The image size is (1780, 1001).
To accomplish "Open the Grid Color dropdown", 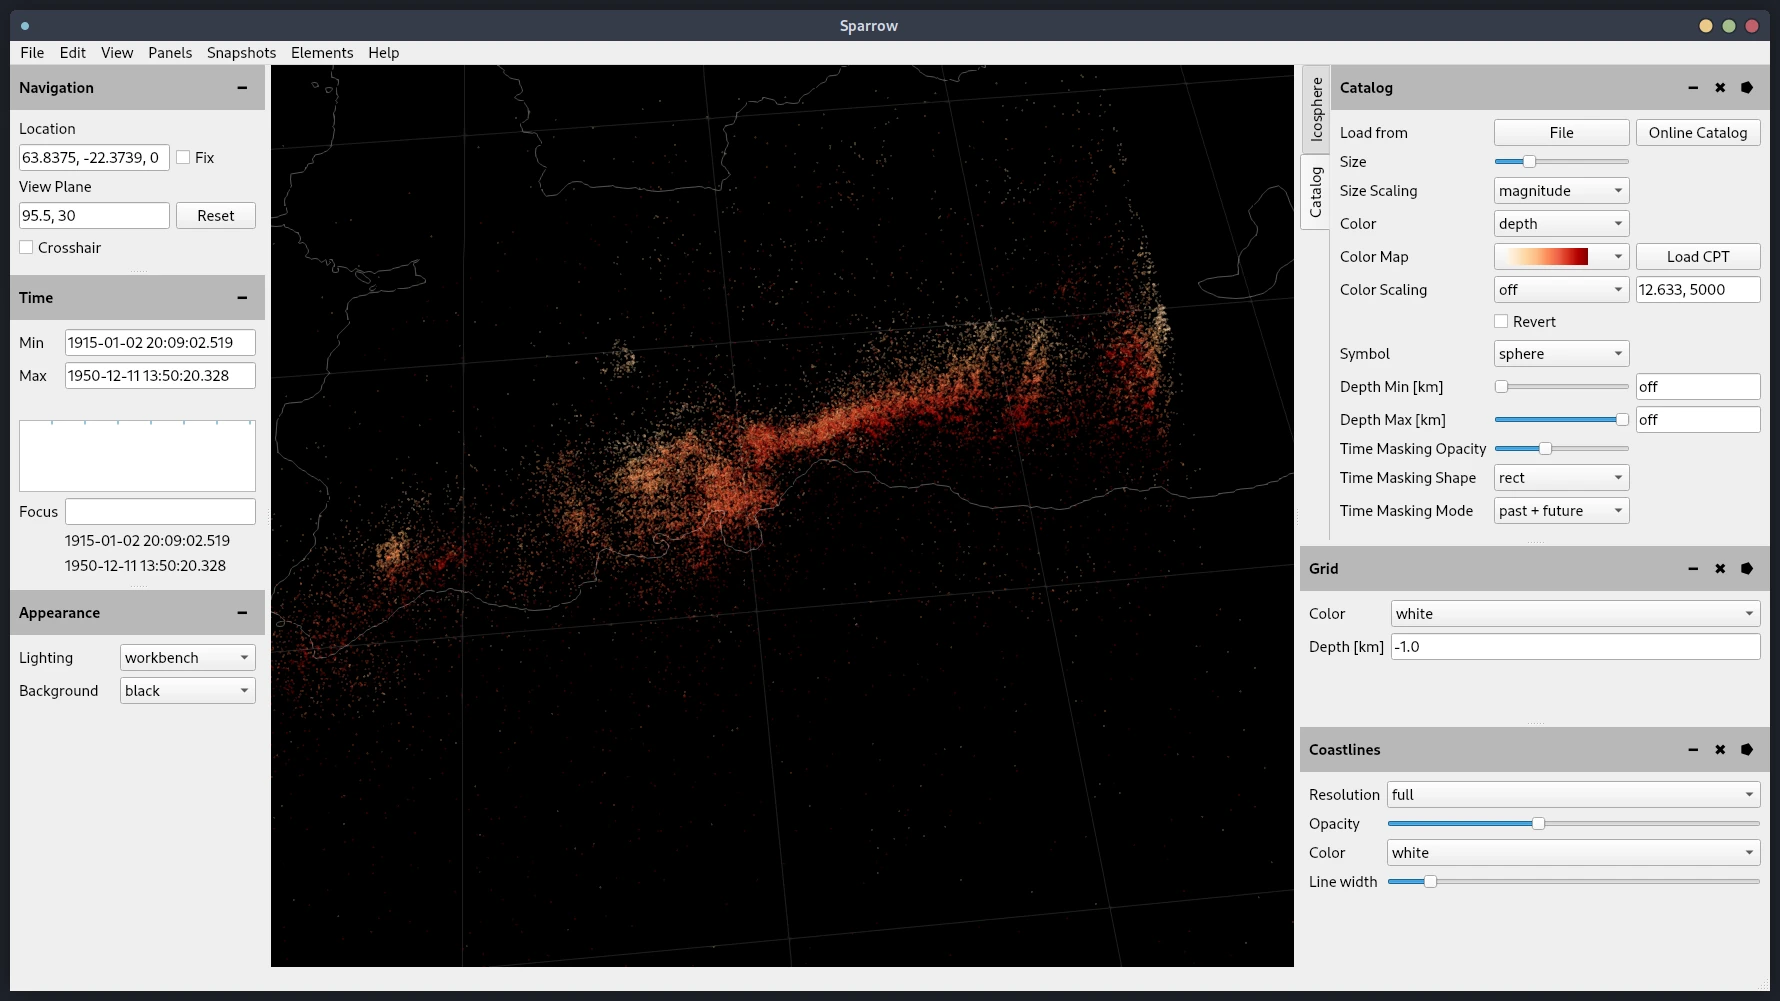I will (x=1575, y=614).
